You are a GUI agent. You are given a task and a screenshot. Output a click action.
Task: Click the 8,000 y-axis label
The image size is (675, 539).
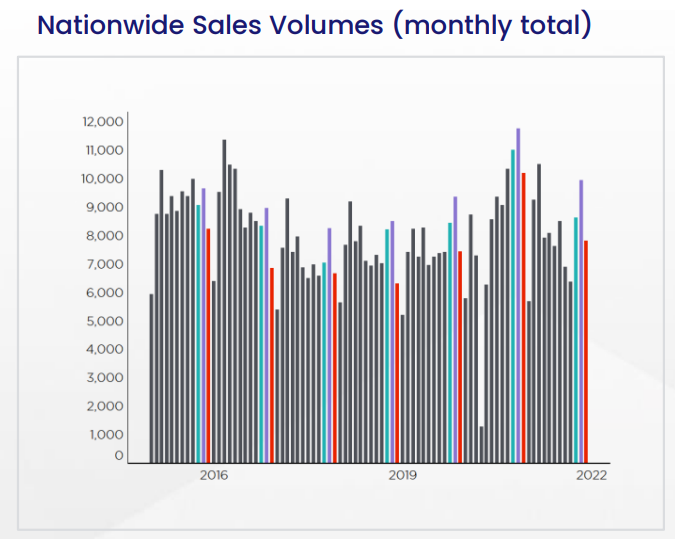(105, 236)
